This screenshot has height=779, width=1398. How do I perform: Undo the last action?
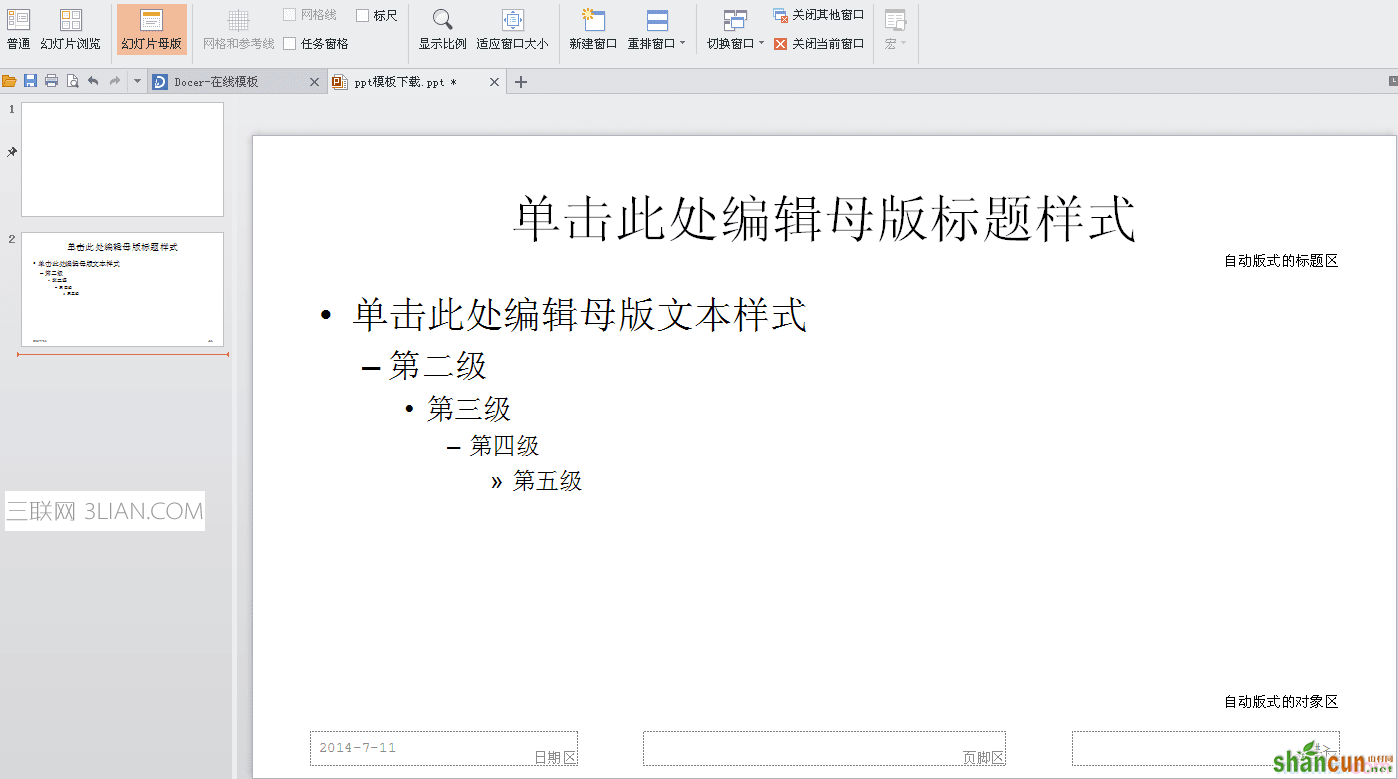click(93, 81)
